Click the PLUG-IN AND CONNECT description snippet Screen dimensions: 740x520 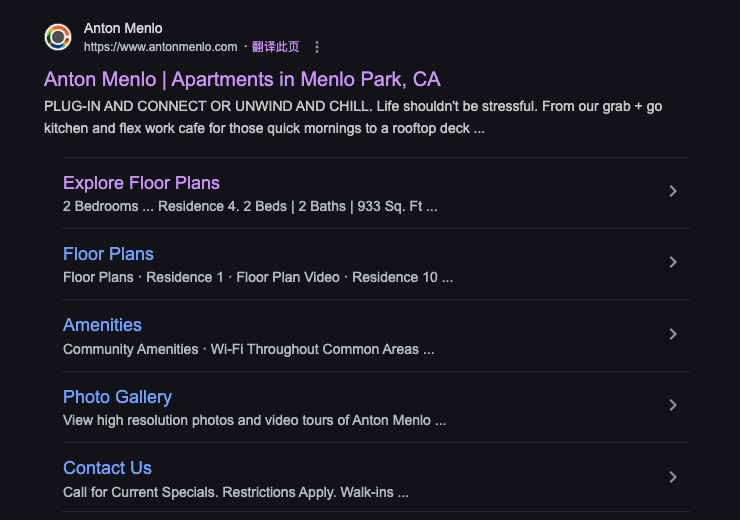pos(353,117)
